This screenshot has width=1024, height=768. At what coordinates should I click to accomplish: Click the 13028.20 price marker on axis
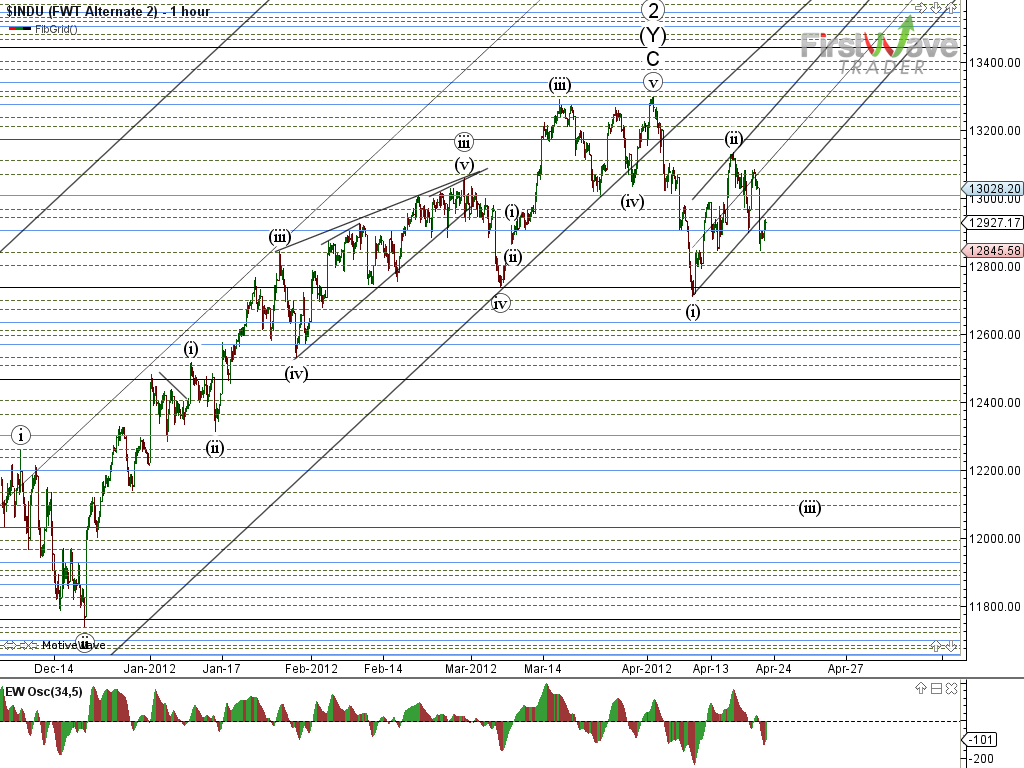tap(993, 188)
